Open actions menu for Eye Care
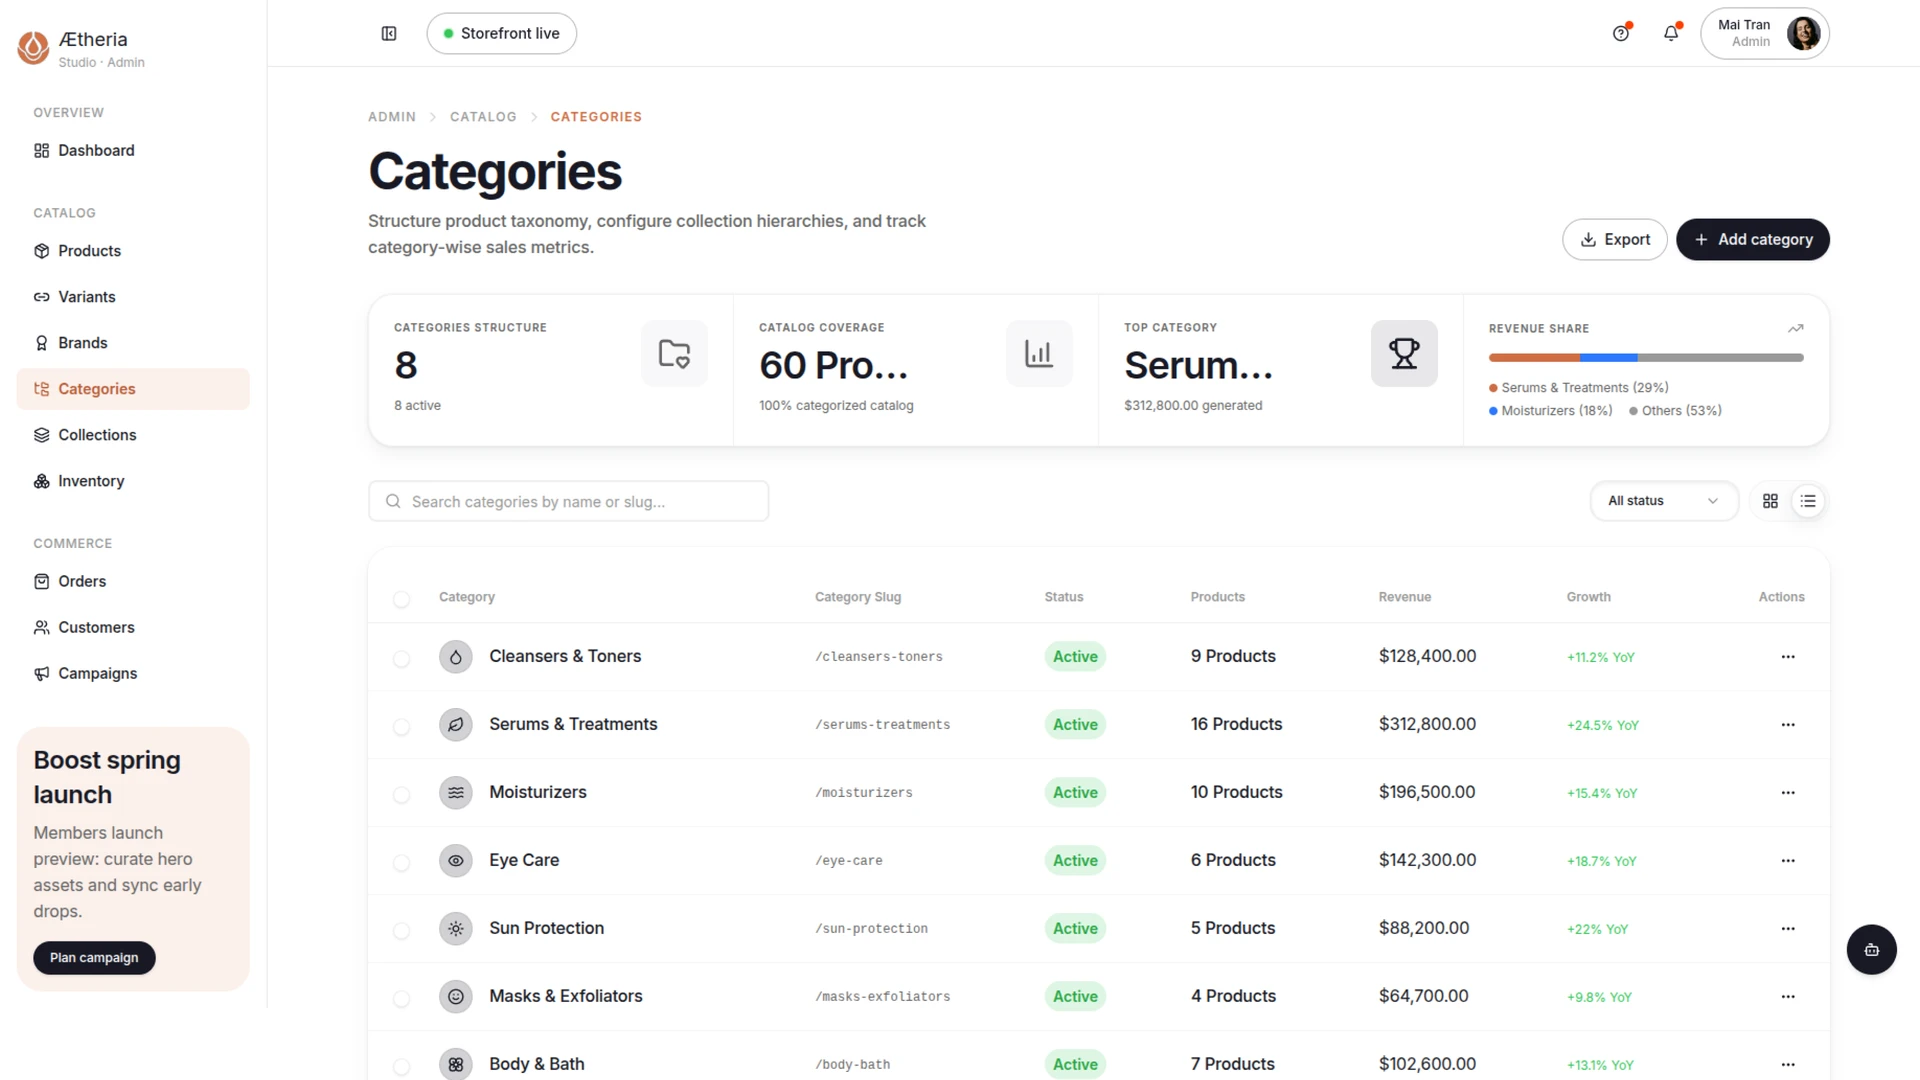Viewport: 1920px width, 1080px height. coord(1788,861)
